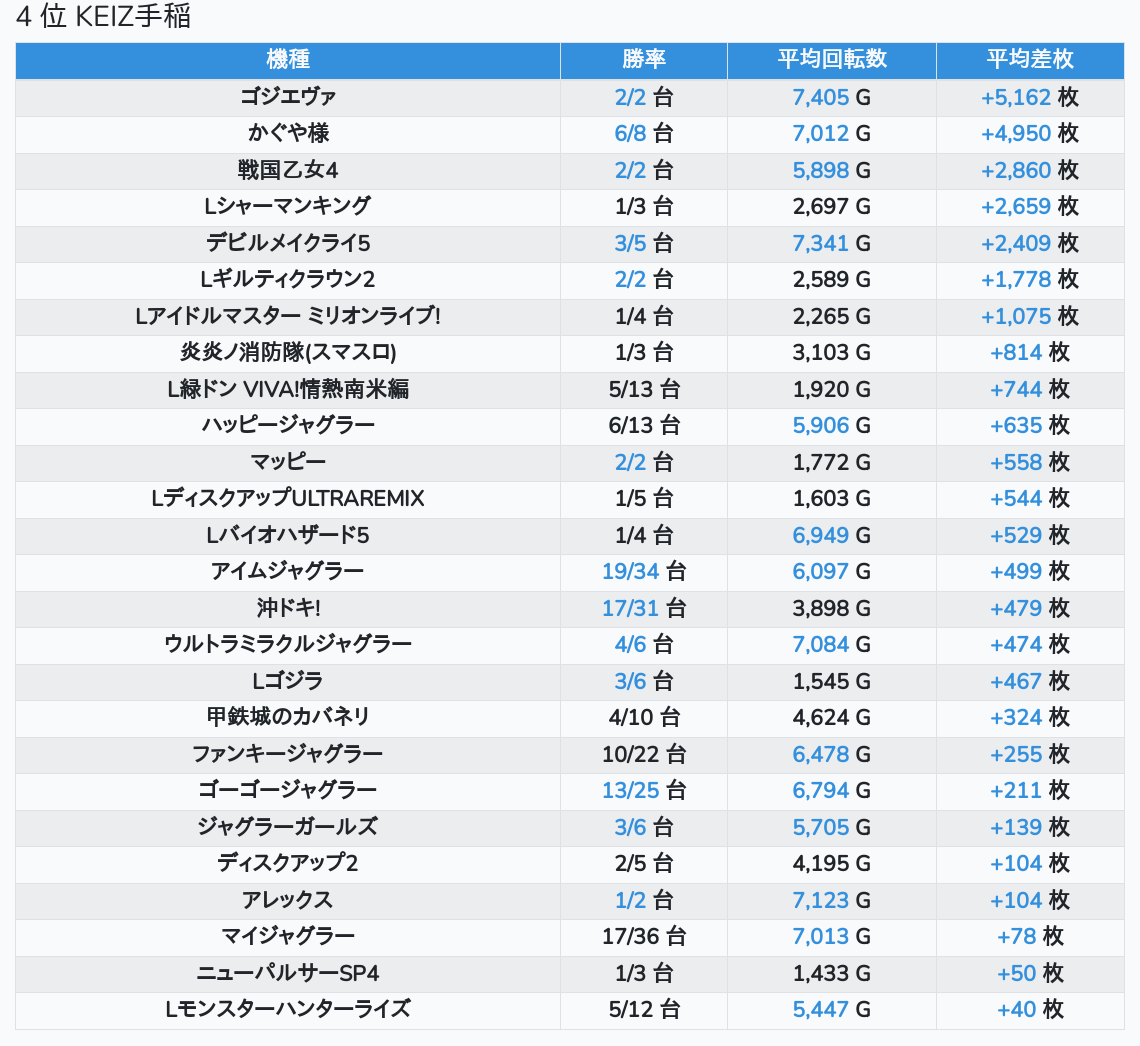Click the 17/36 台 win rate value
1140x1046 pixels.
click(x=644, y=937)
